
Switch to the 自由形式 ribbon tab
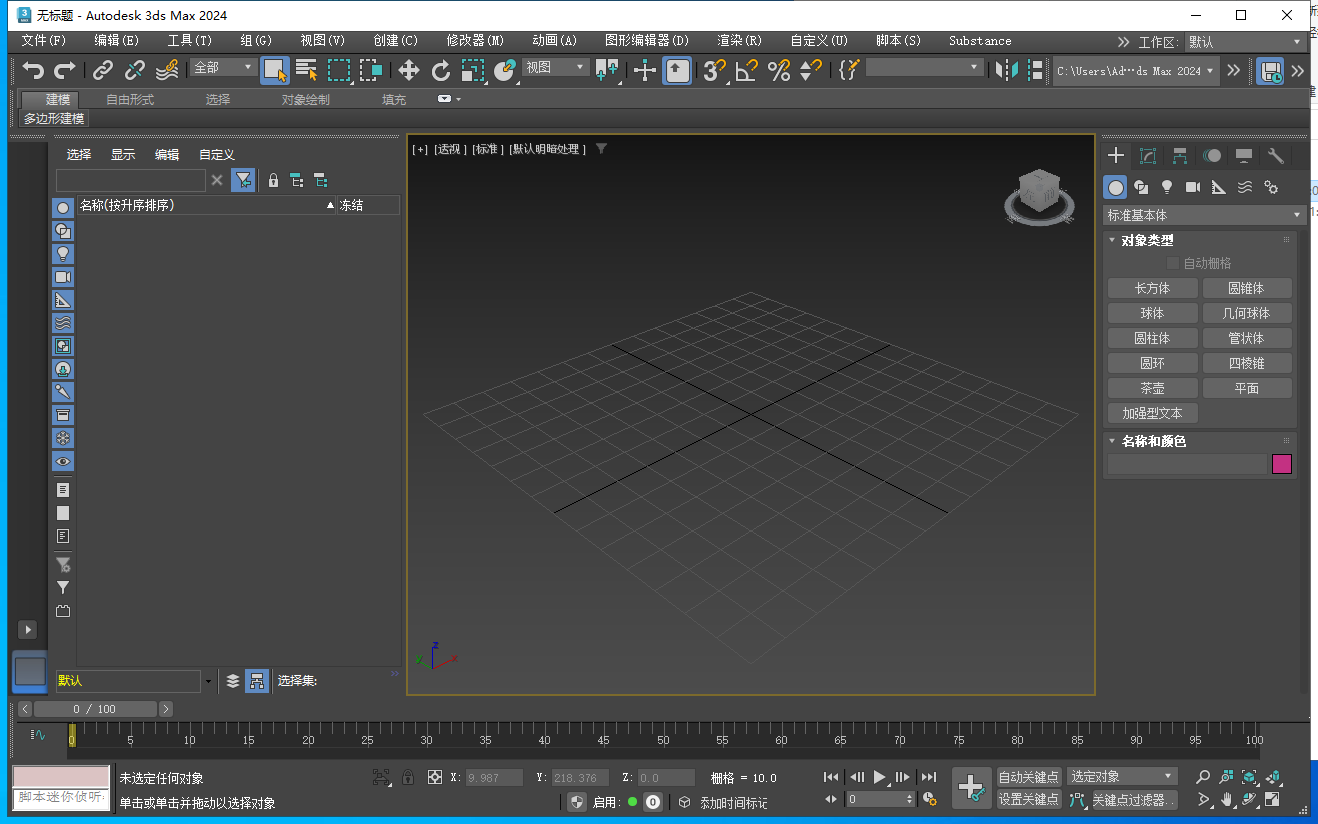130,100
